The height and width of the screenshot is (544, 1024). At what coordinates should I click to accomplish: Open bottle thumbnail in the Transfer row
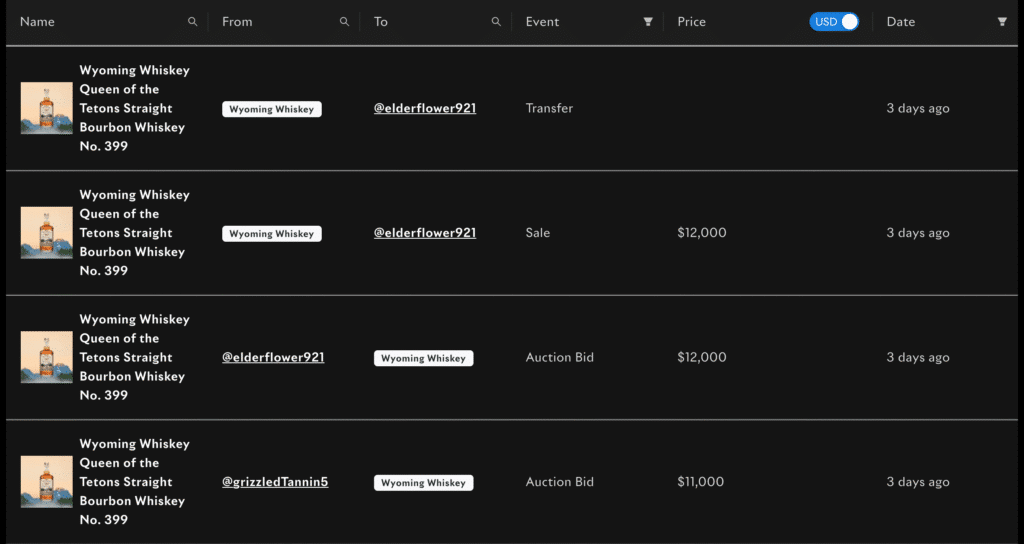pyautogui.click(x=46, y=108)
